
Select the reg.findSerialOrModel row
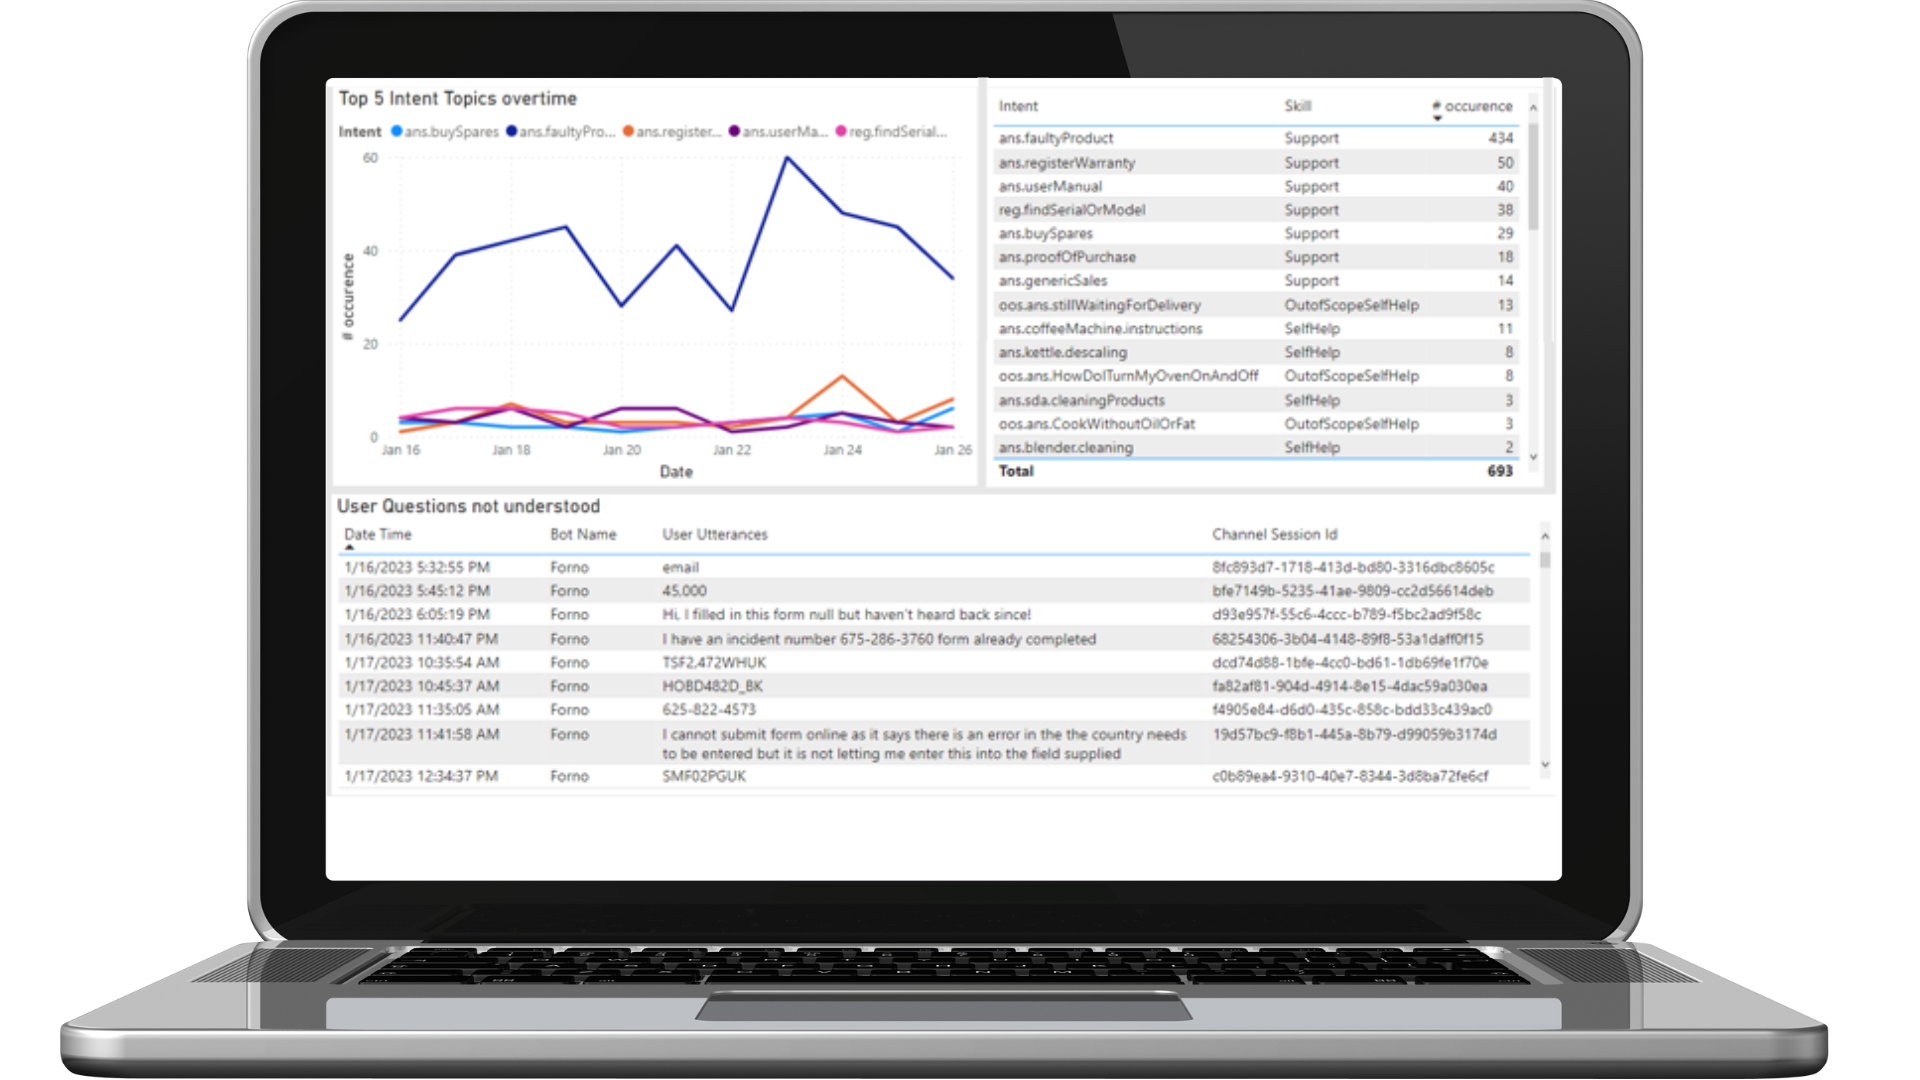tap(1255, 210)
